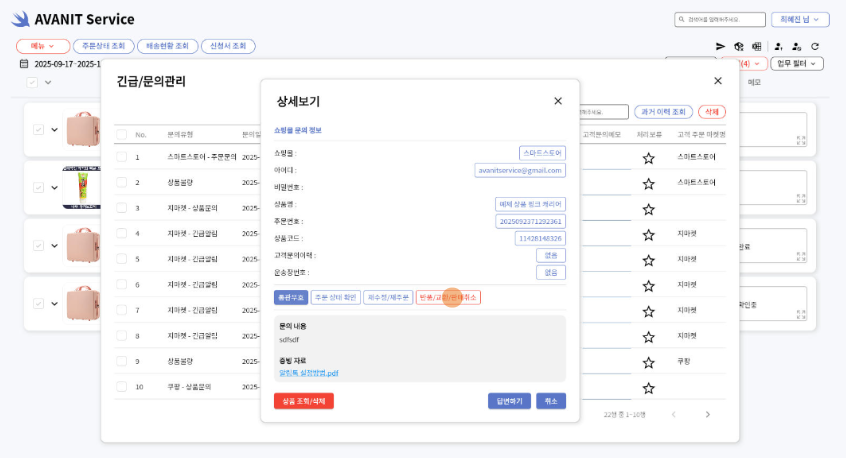Select the 주문 상태 확인 tab
This screenshot has width=846, height=458.
(x=336, y=298)
